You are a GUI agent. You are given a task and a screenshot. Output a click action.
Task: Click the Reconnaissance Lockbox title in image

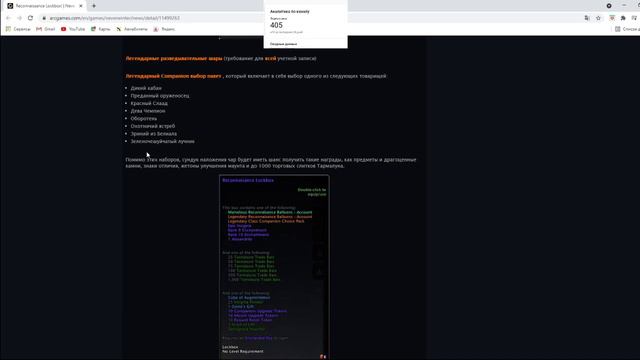click(248, 180)
